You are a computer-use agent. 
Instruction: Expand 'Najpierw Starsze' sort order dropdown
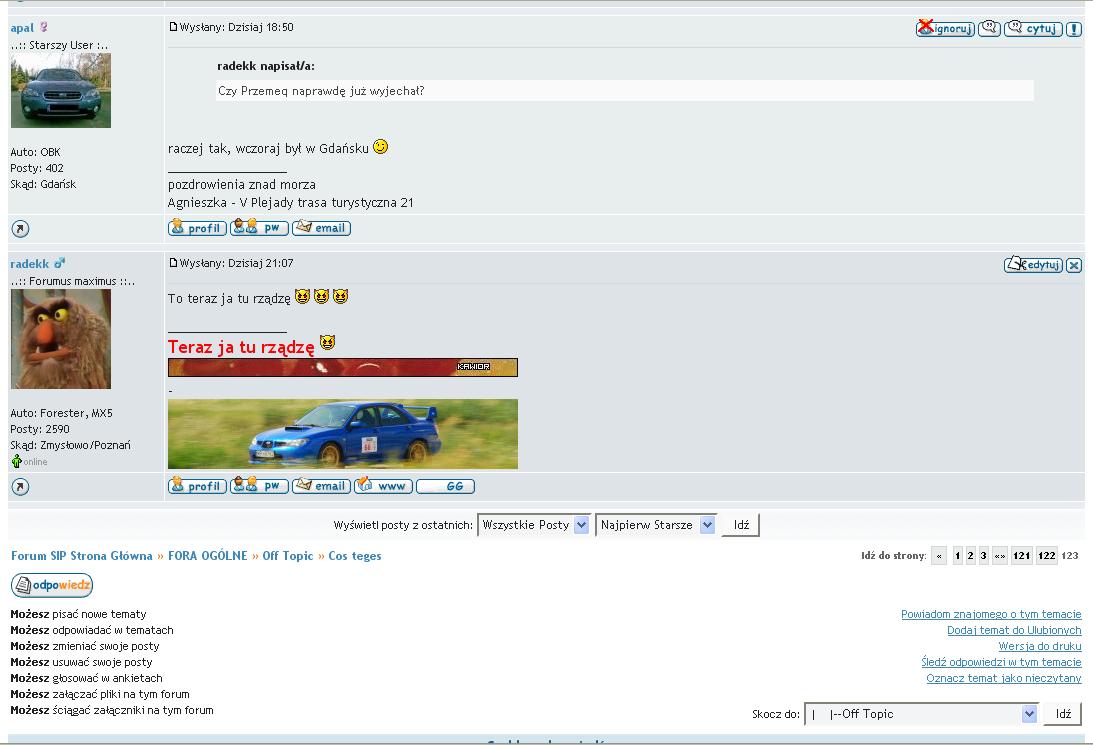pos(656,525)
